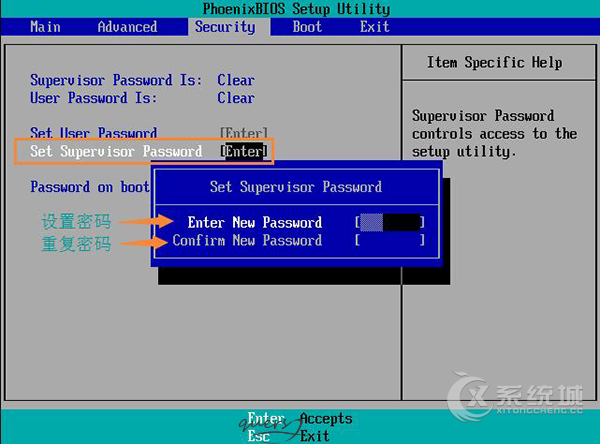Go to the Boot tab

tap(307, 27)
